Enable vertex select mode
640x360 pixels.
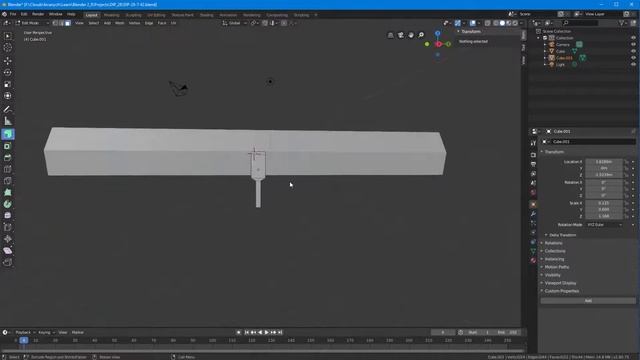tap(55, 23)
